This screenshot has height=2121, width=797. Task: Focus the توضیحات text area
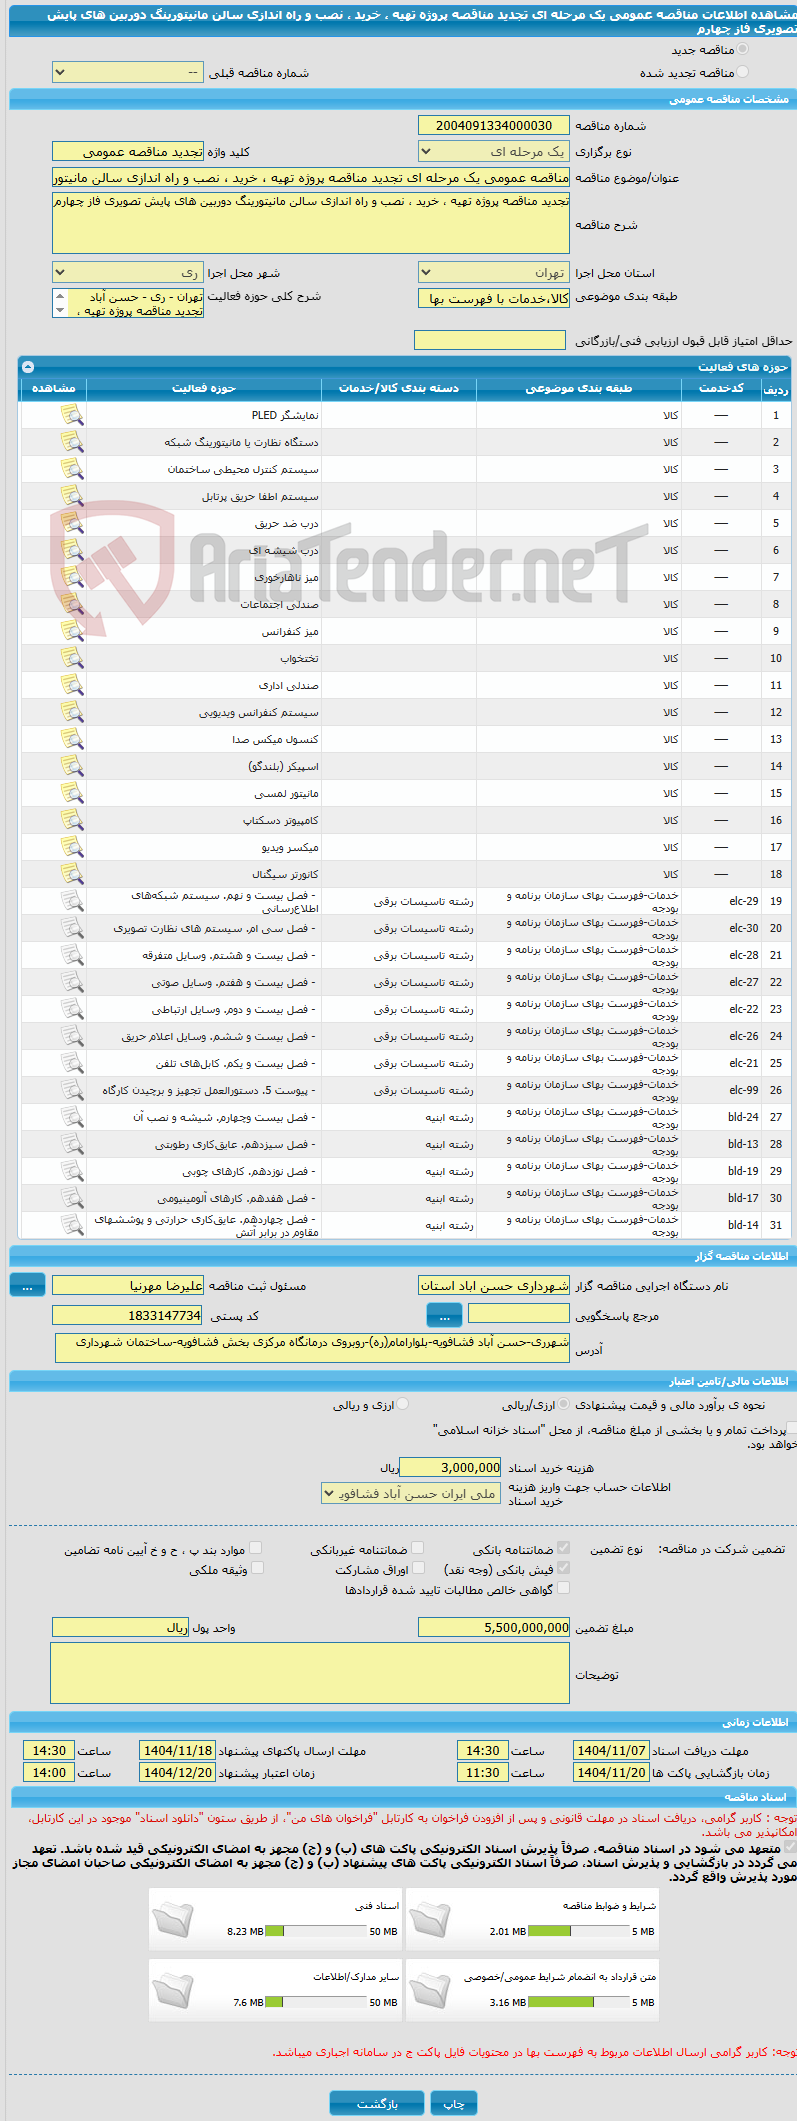point(310,1673)
